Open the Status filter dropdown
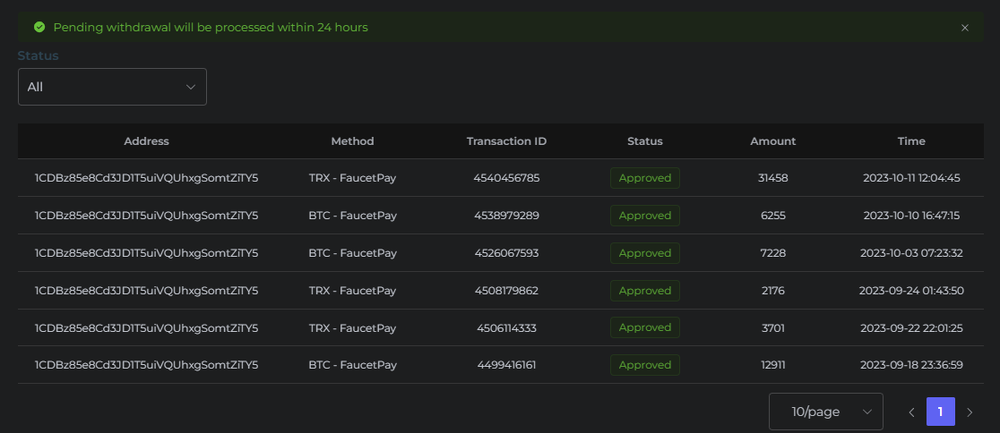This screenshot has width=1000, height=433. (112, 87)
